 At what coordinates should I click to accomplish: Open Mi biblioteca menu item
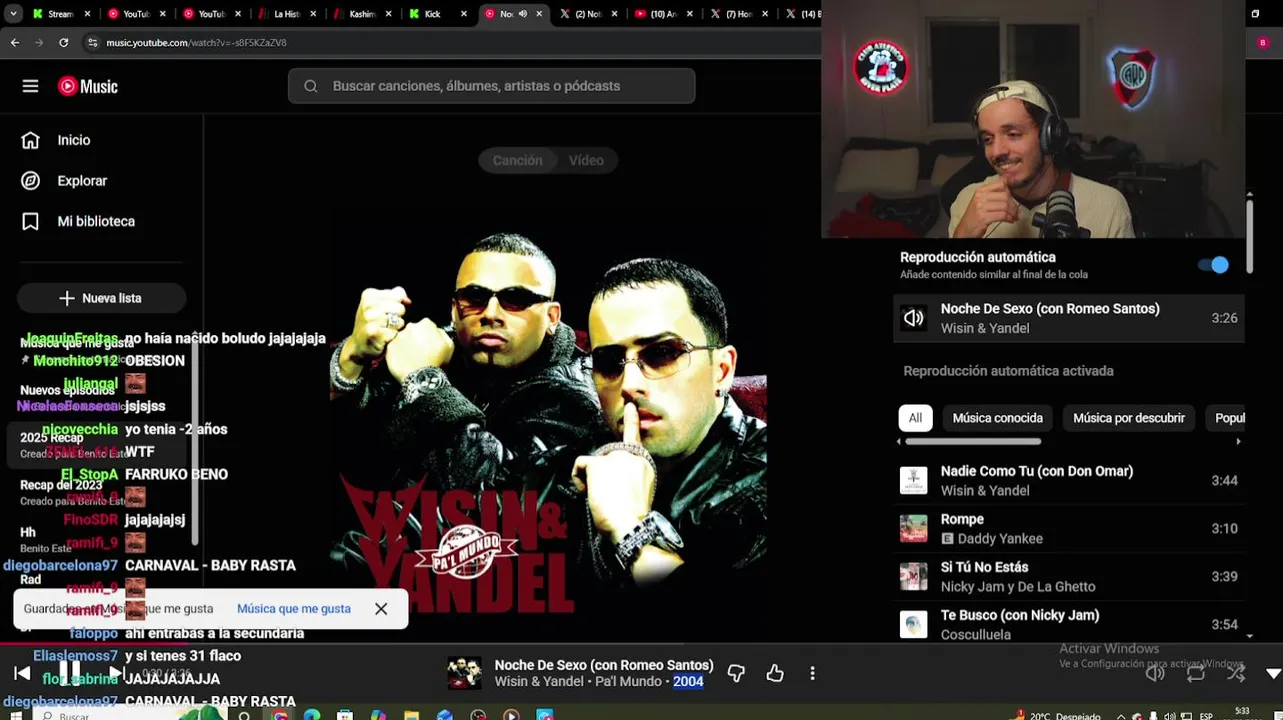pos(102,221)
